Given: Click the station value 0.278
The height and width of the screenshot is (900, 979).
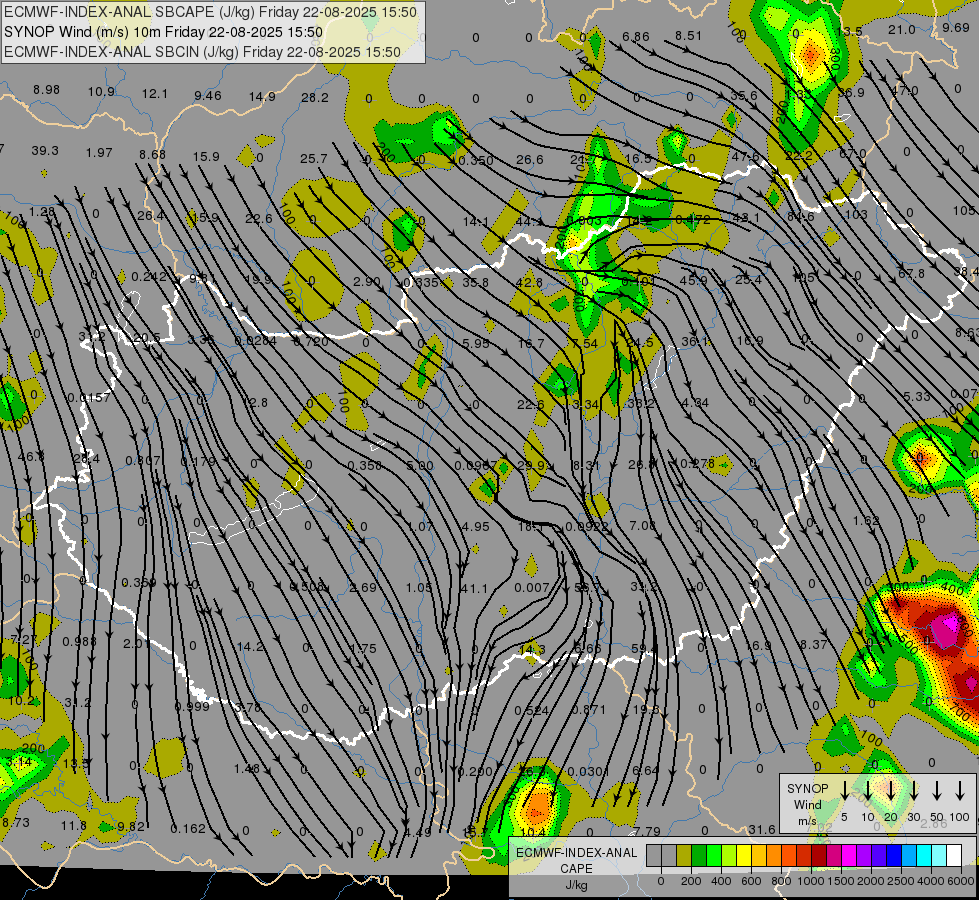Looking at the screenshot, I should (x=697, y=463).
